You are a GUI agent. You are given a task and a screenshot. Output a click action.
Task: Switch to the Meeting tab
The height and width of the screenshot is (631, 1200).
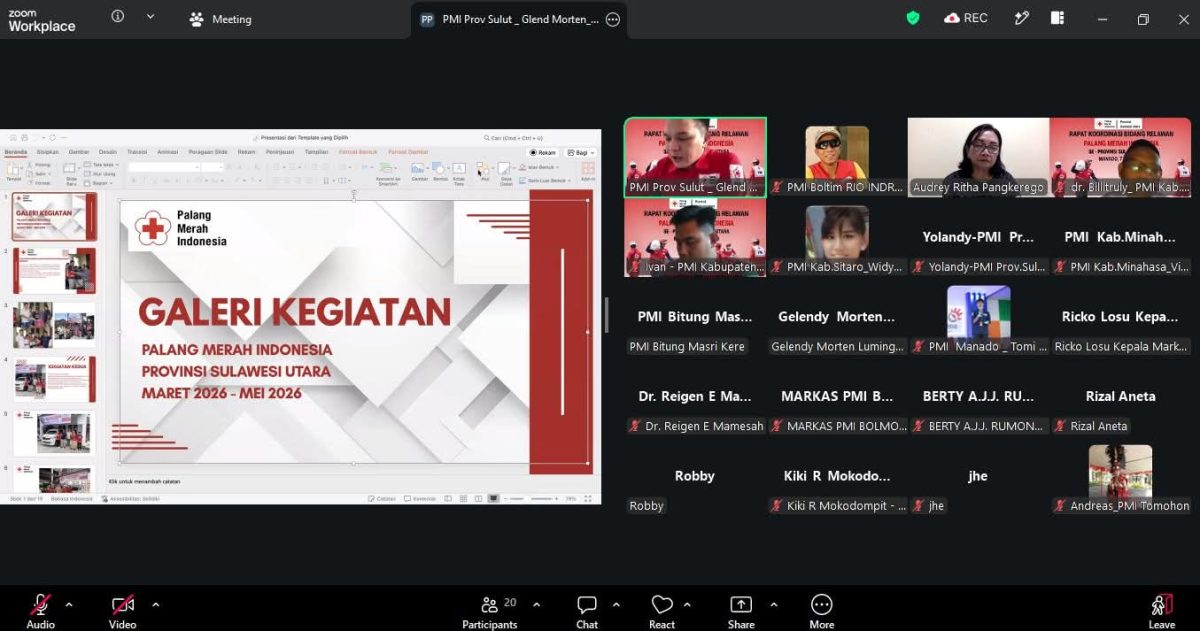pyautogui.click(x=221, y=19)
